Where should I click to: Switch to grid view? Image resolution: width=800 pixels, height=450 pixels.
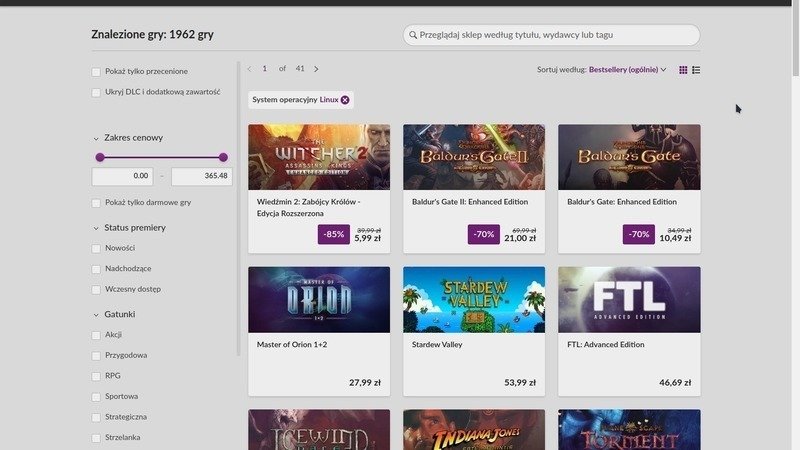point(683,70)
